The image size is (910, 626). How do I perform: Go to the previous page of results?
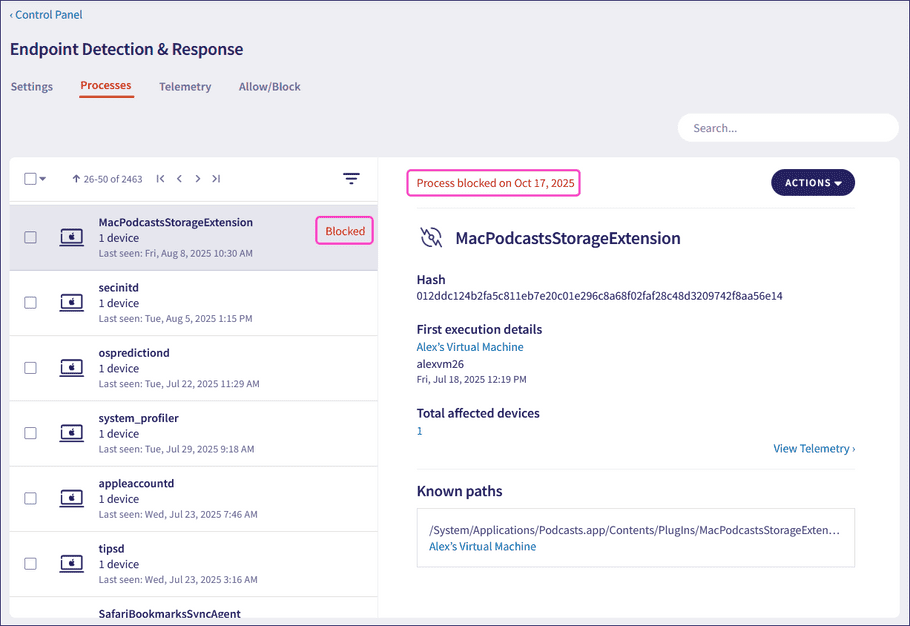(x=179, y=178)
